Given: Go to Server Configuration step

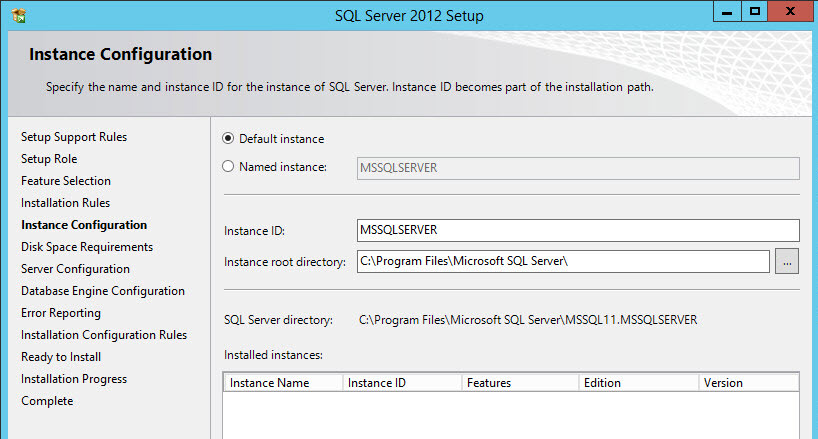Looking at the screenshot, I should (x=75, y=269).
